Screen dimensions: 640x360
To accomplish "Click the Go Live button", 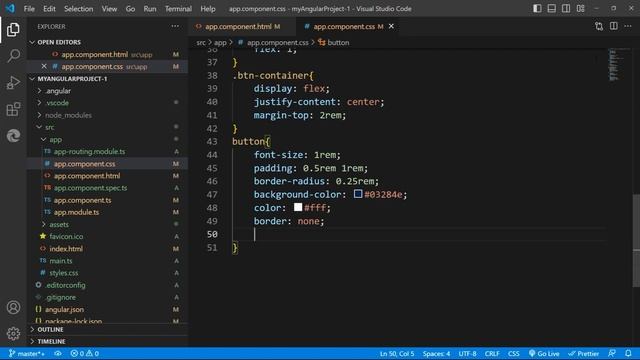I will point(544,353).
